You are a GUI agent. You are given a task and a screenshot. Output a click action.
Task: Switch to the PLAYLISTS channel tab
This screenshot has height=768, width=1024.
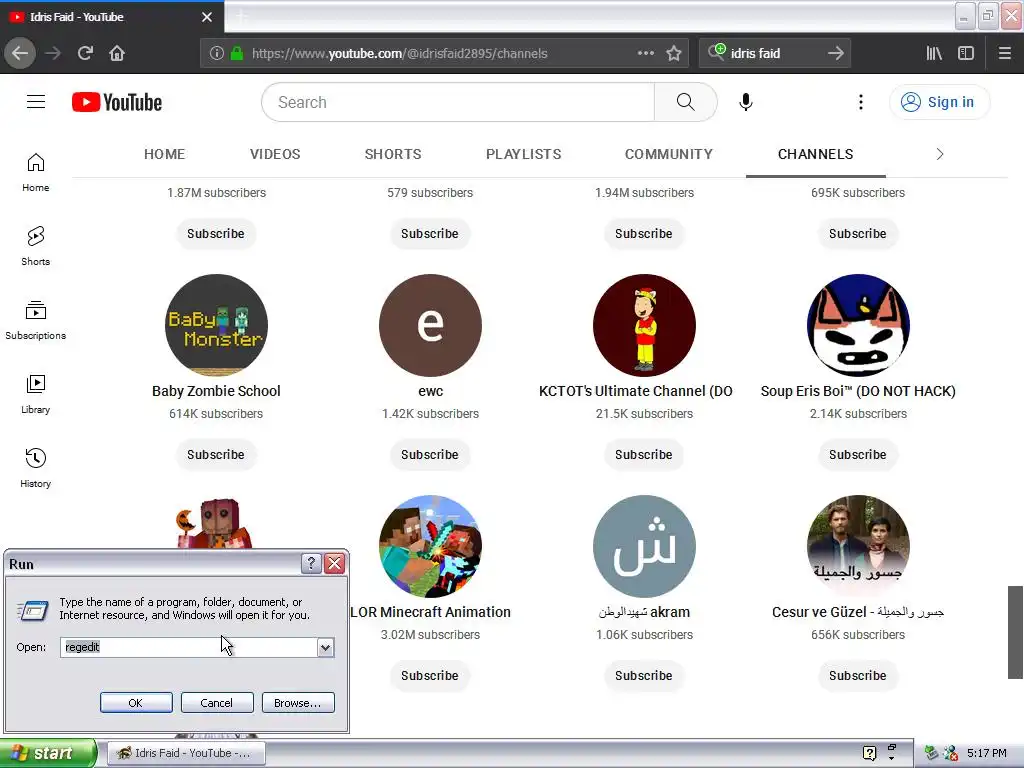(x=523, y=154)
